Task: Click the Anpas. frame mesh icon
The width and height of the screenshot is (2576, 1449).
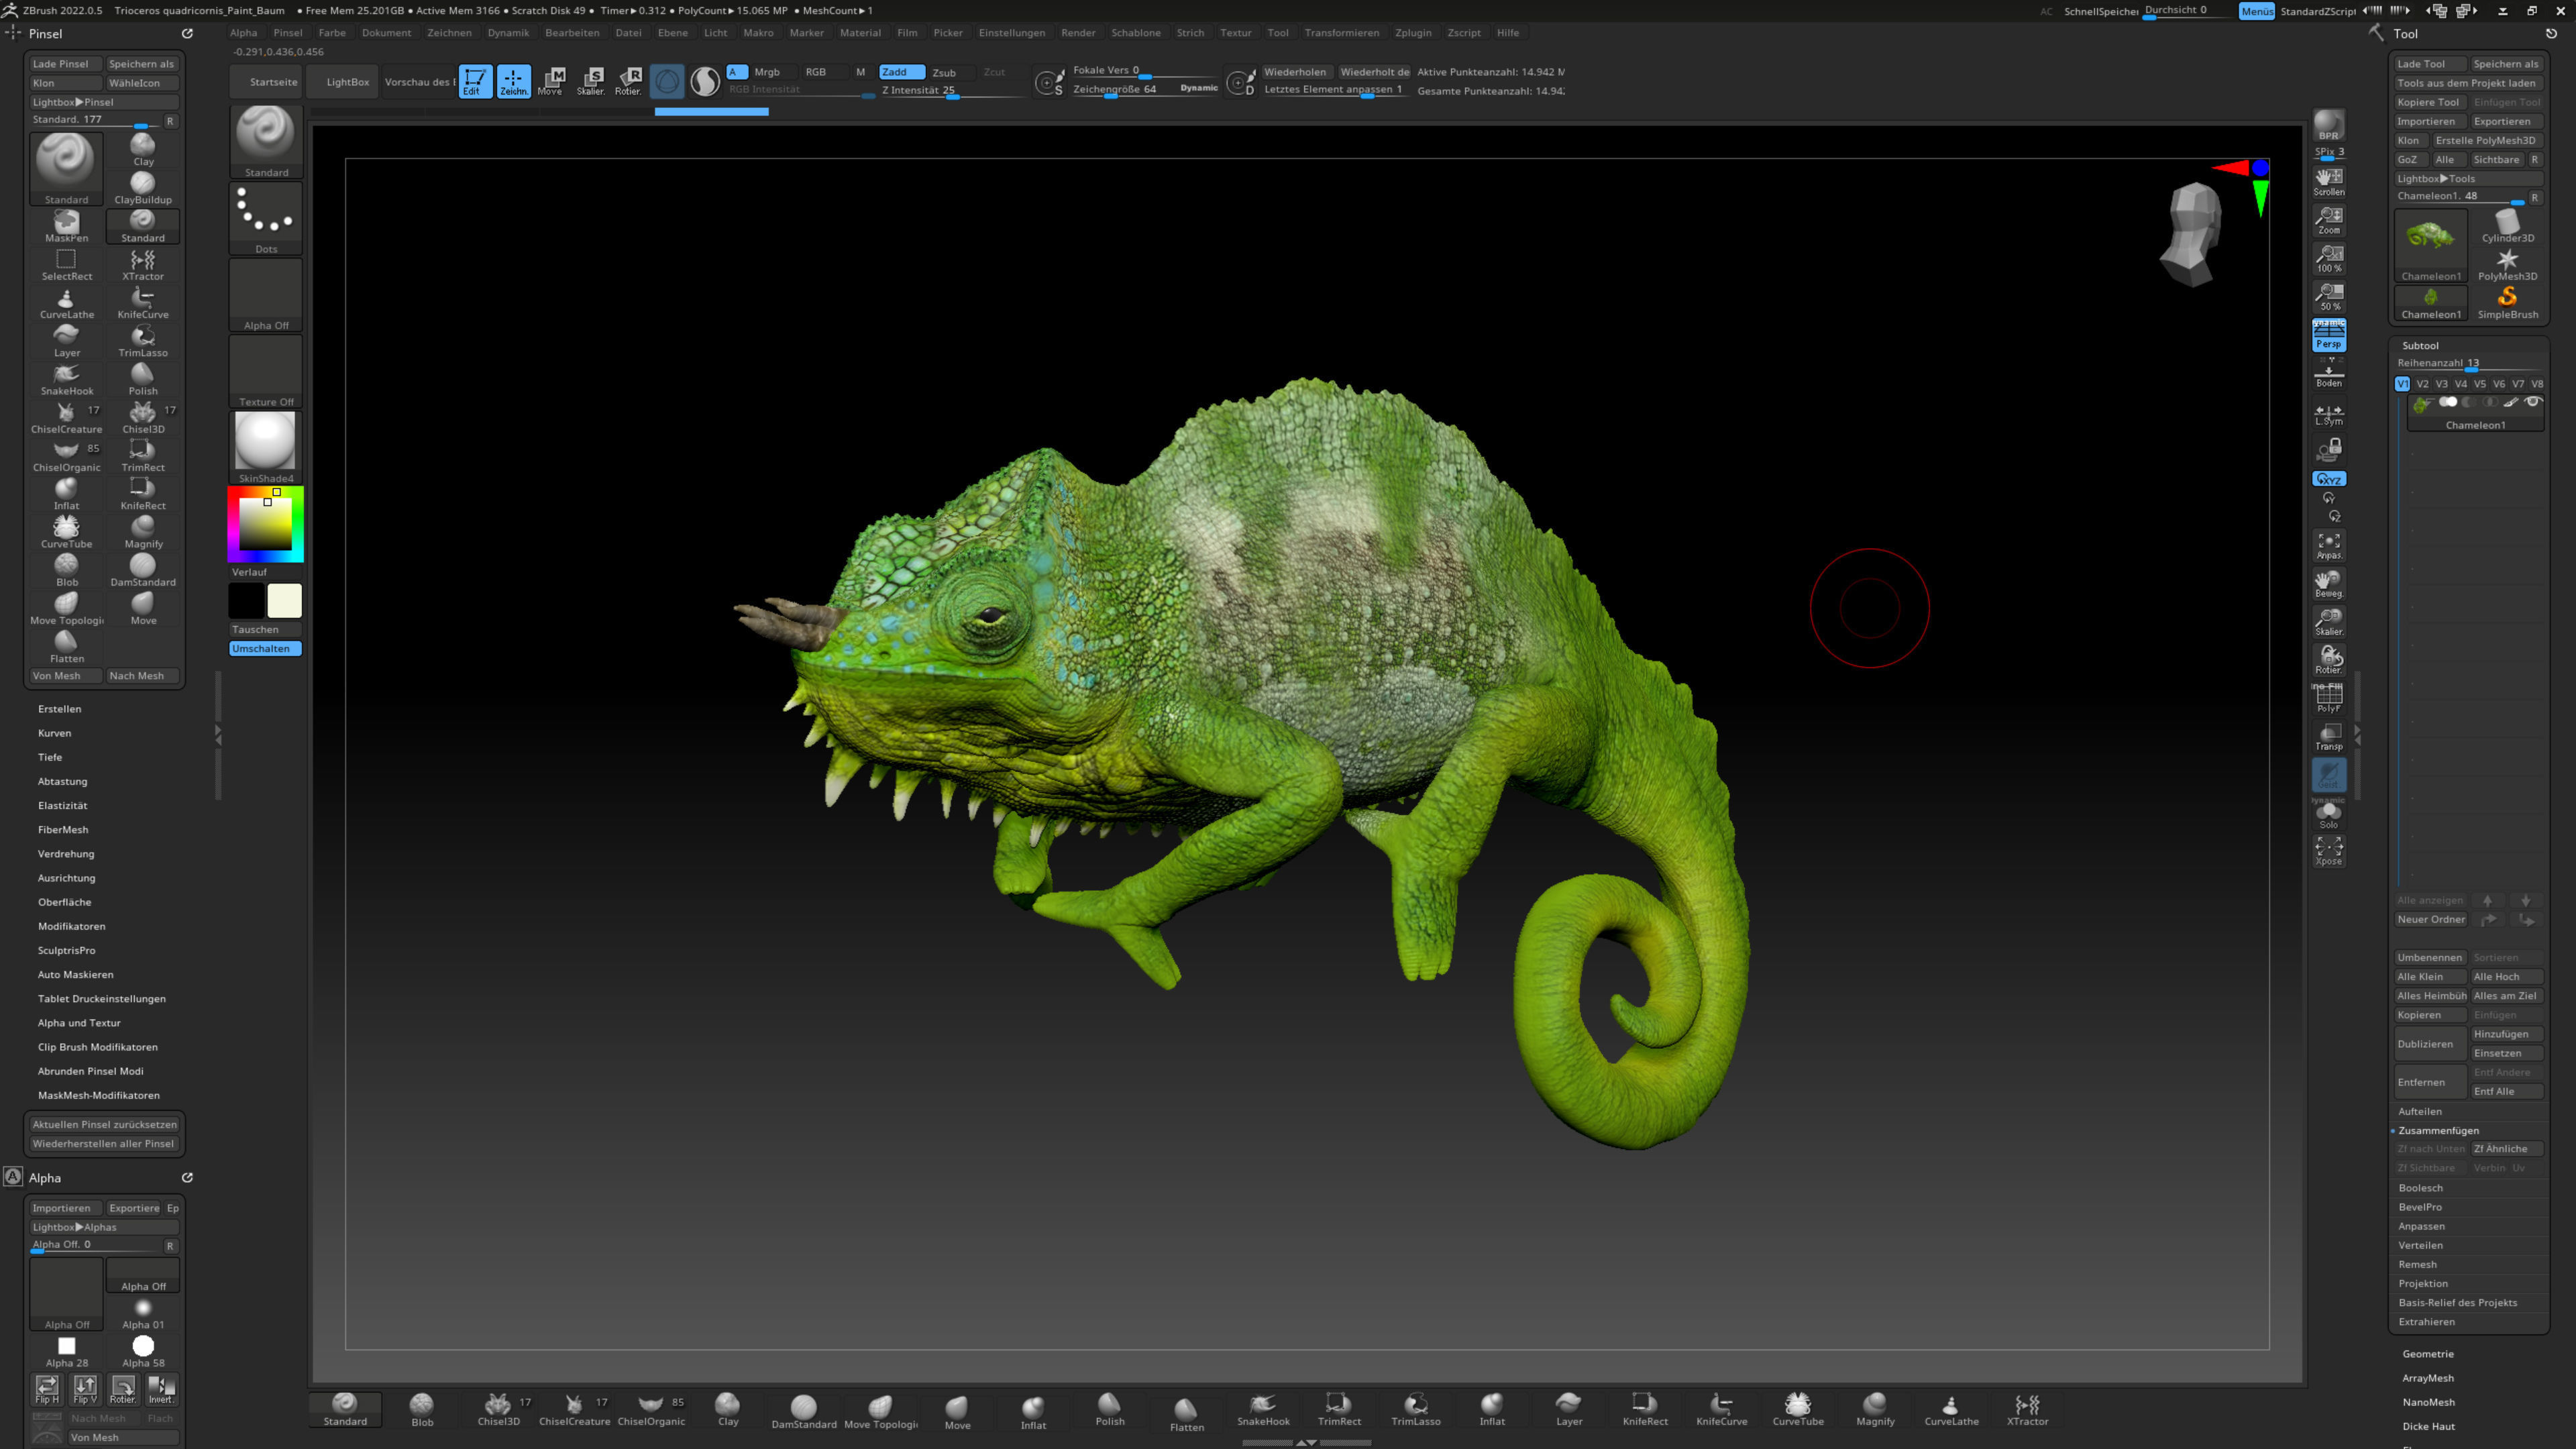Action: [2328, 545]
